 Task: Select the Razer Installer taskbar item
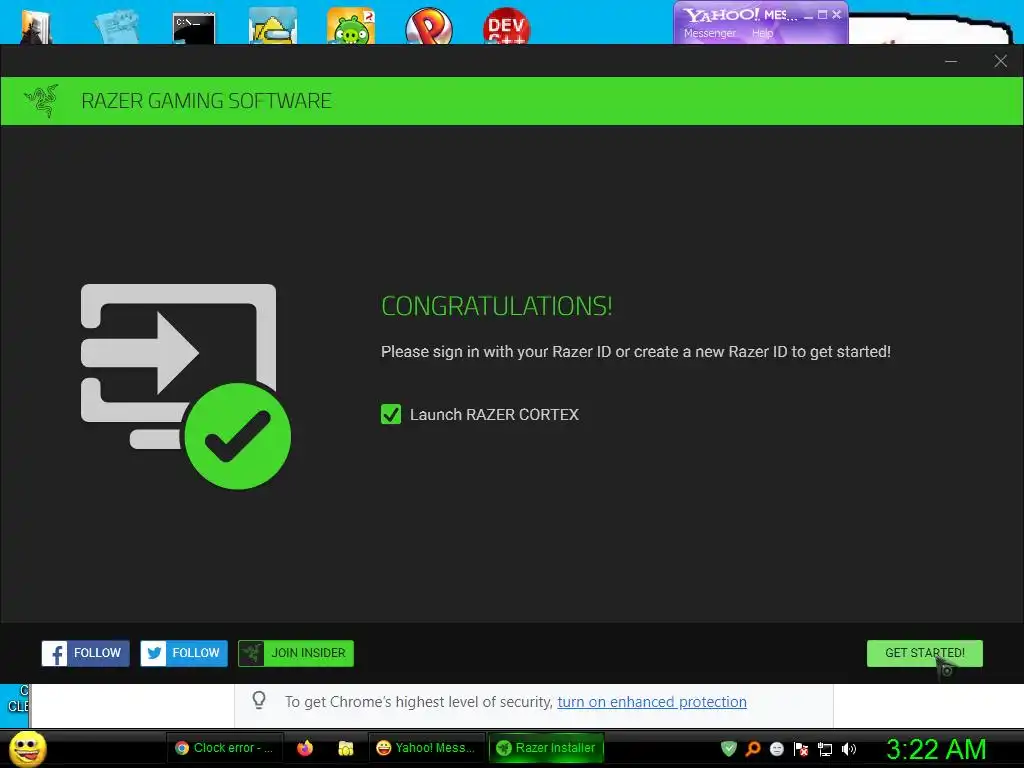546,748
